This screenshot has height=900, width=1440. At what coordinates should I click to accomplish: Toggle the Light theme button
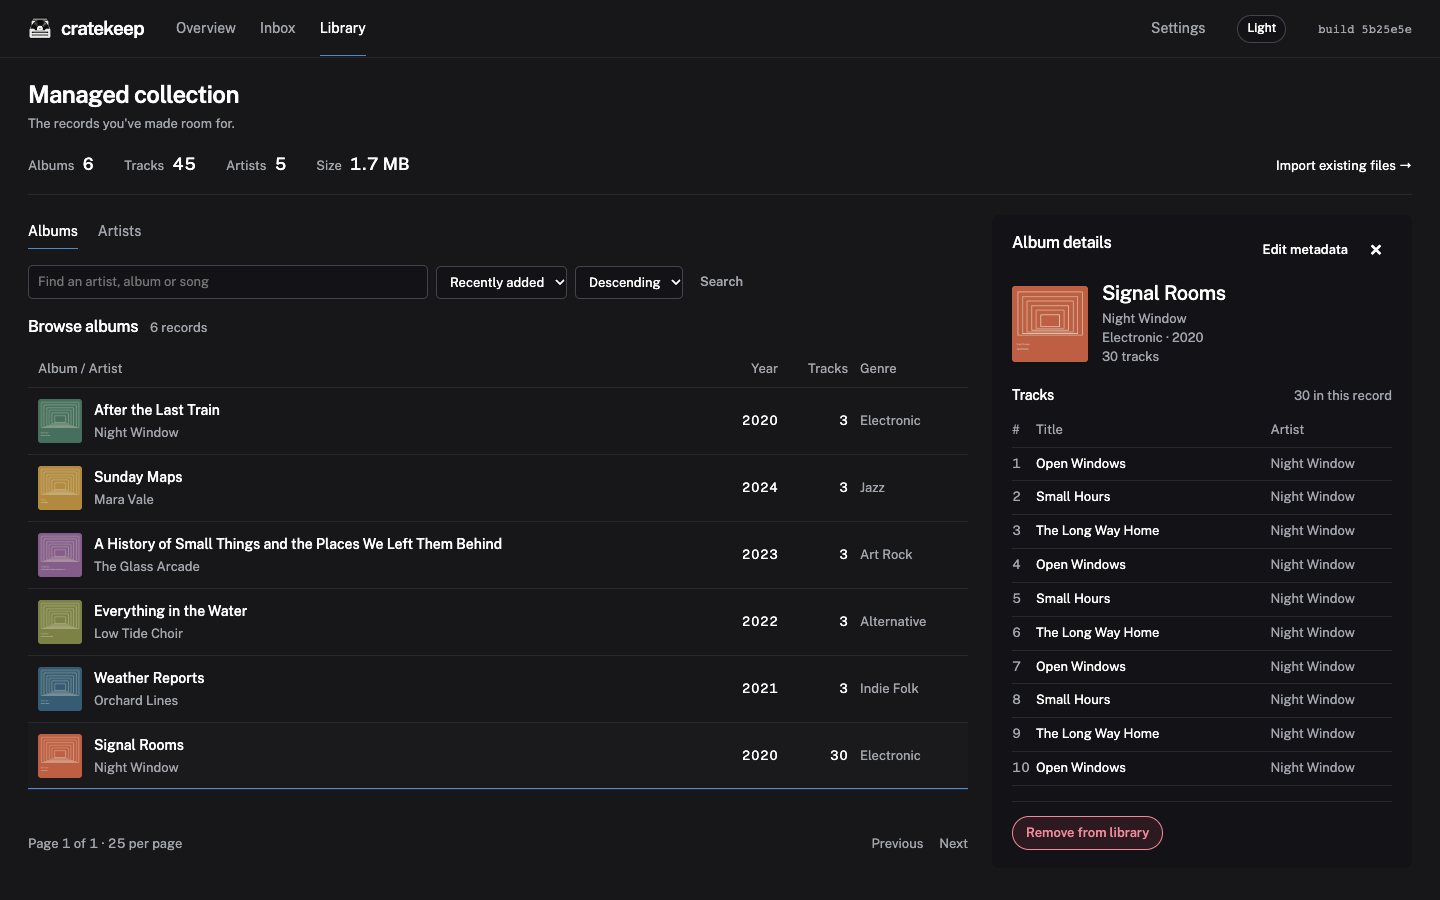pos(1261,28)
